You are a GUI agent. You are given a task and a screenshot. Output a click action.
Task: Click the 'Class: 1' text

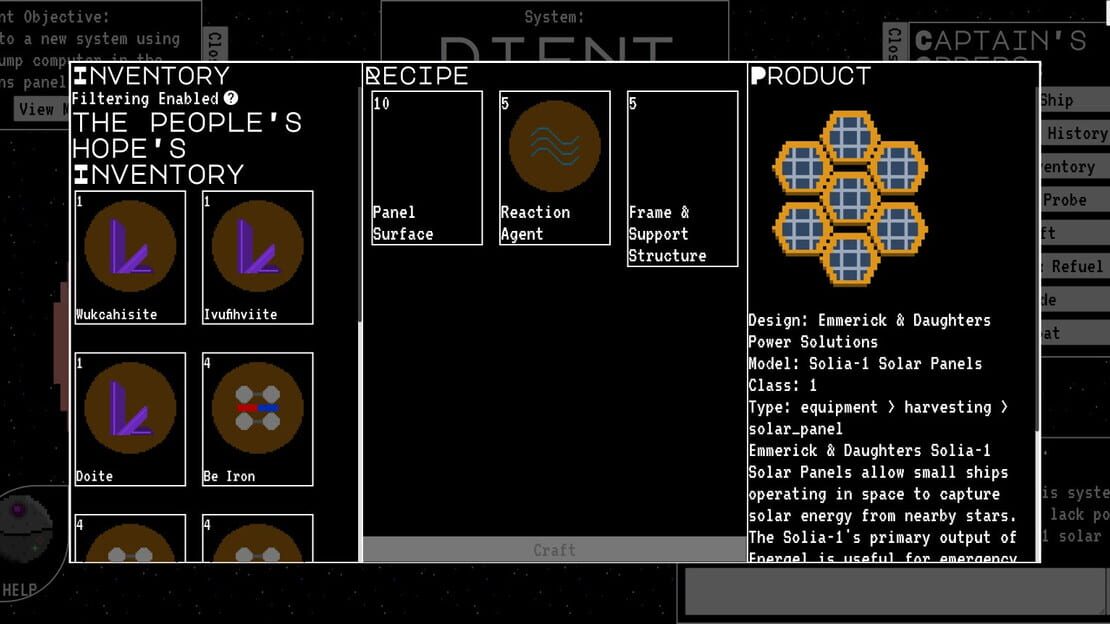[x=783, y=386]
